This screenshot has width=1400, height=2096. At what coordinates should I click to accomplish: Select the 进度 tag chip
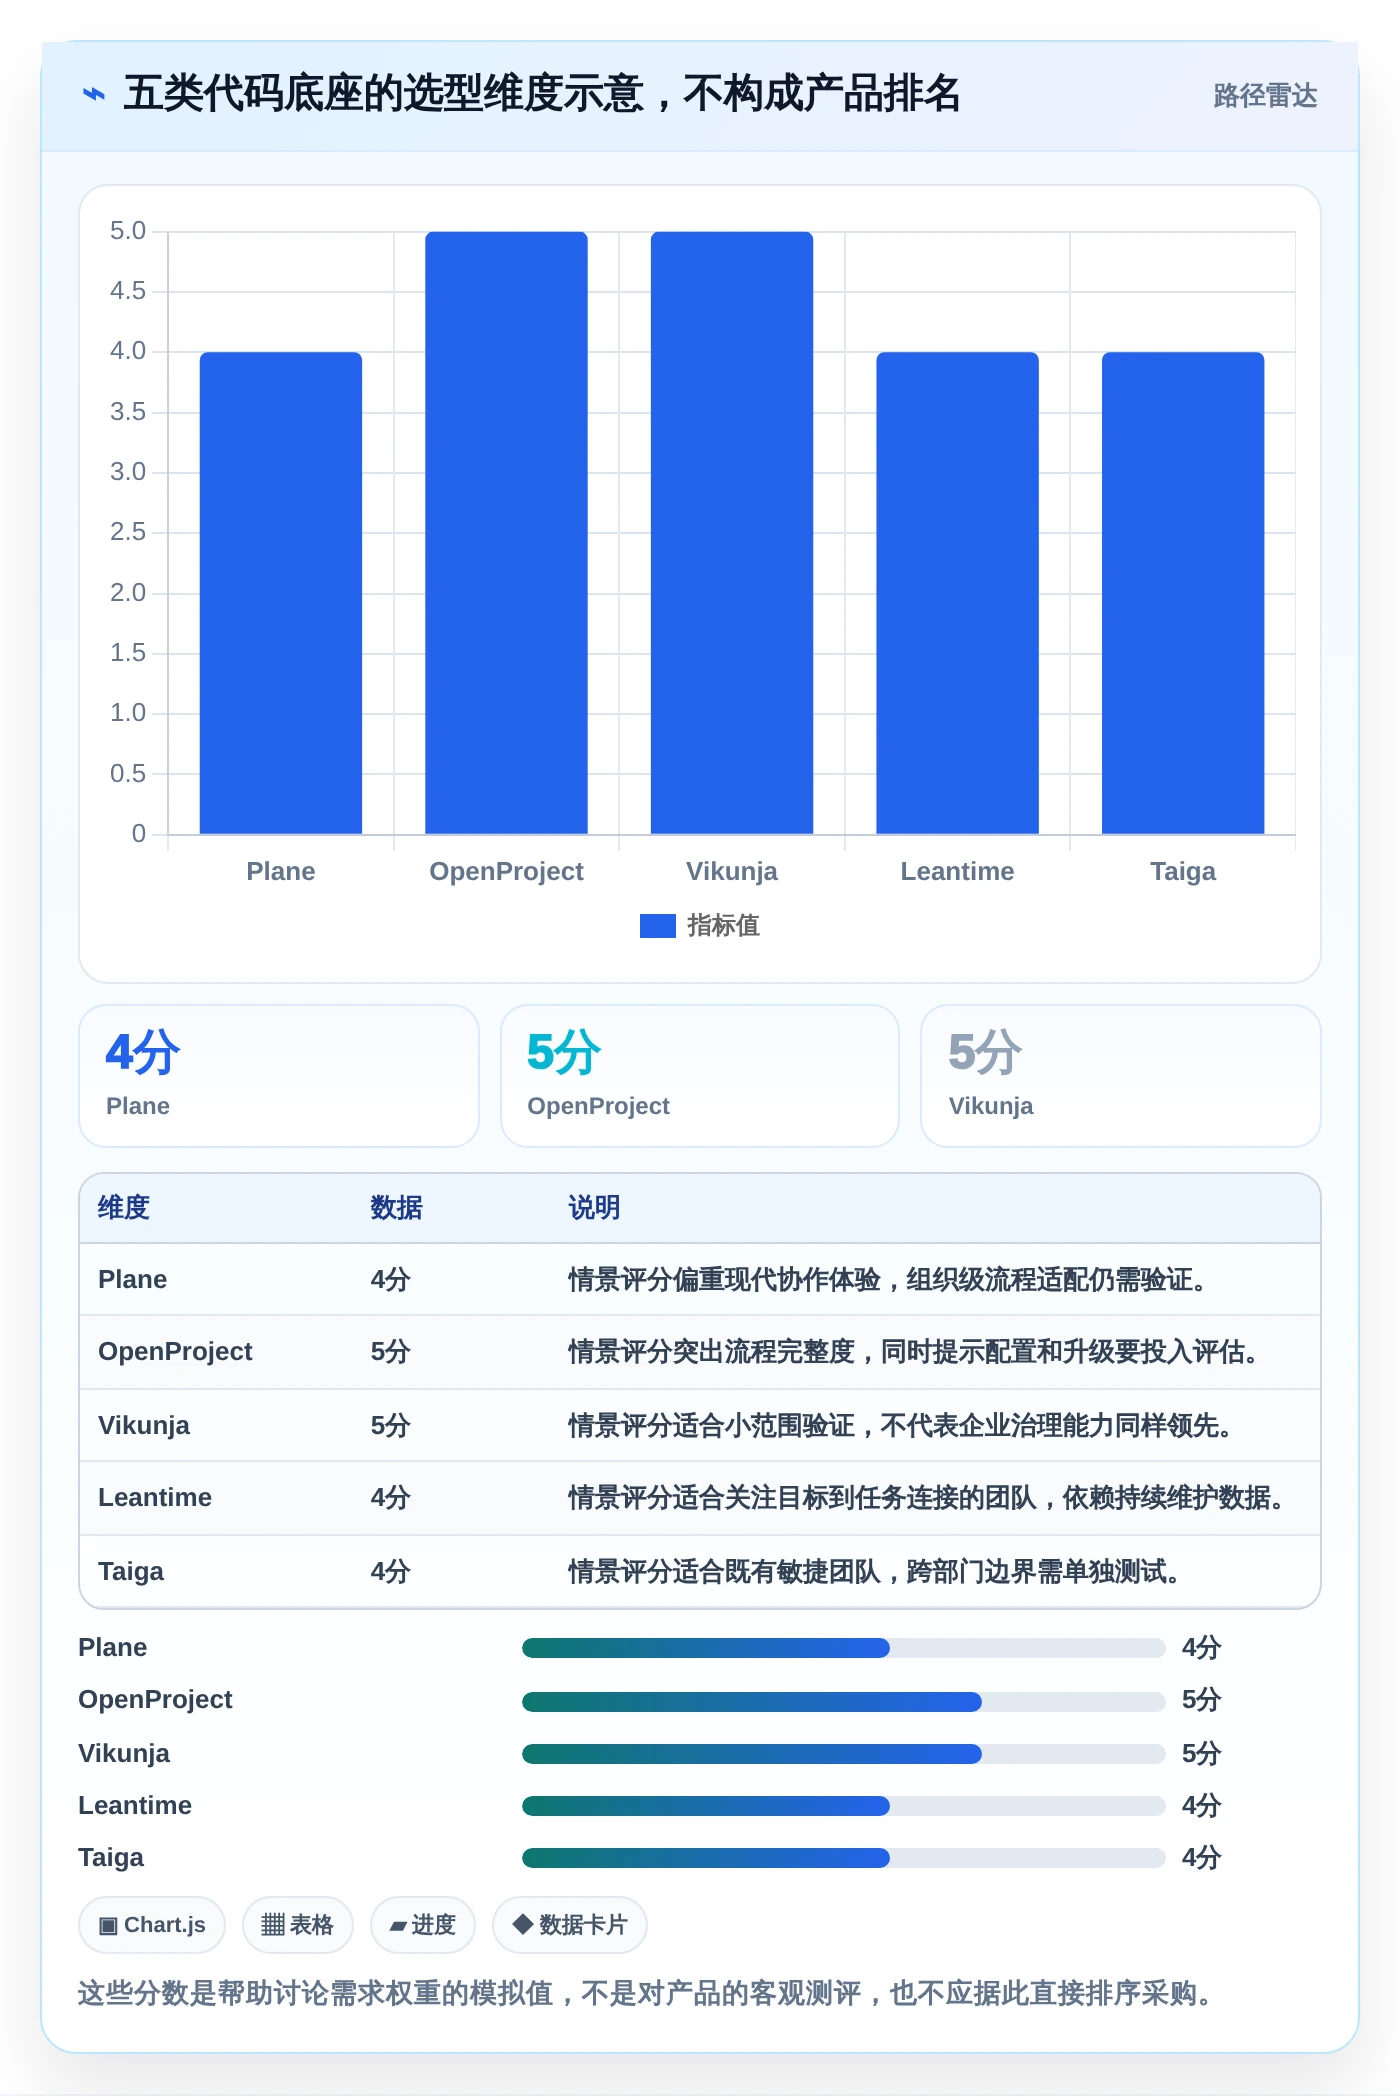point(423,1925)
